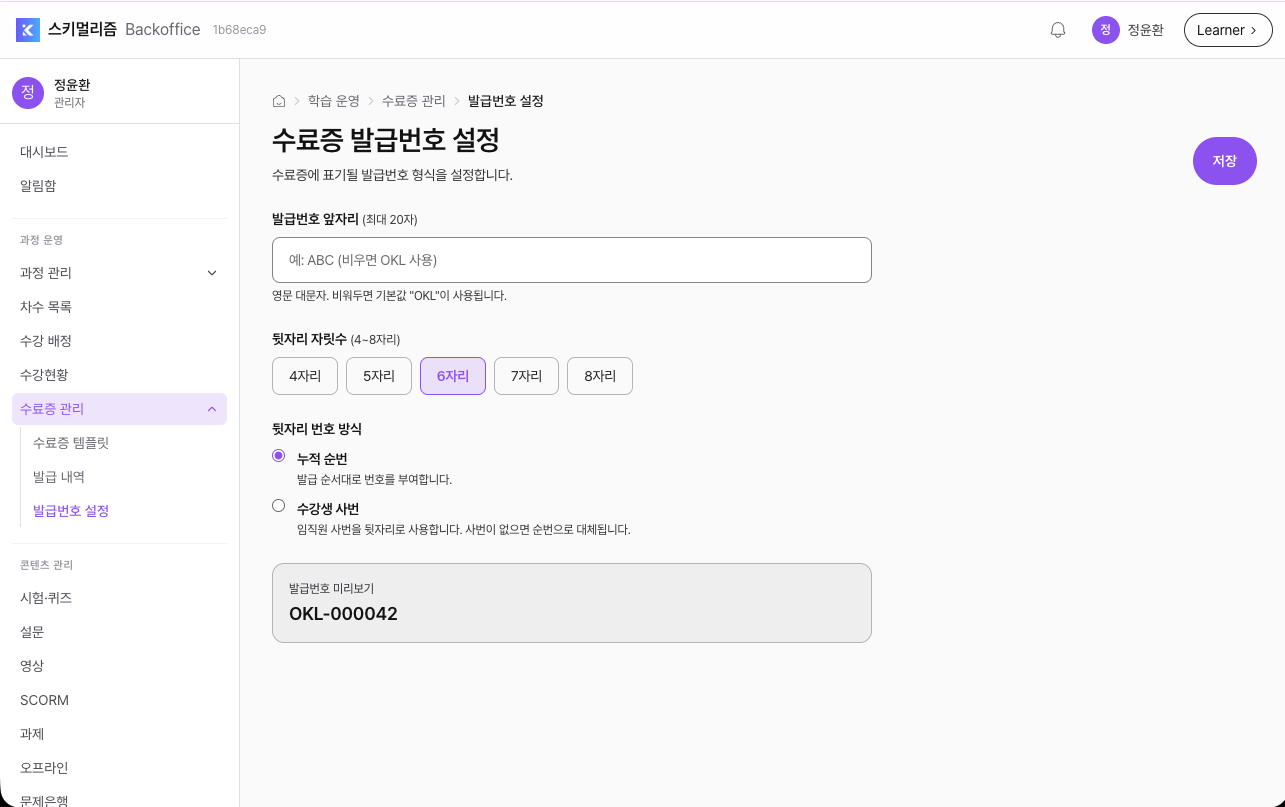Focus the 발급번호 앞자리 input field
Screen dimensions: 1285x807
click(572, 260)
